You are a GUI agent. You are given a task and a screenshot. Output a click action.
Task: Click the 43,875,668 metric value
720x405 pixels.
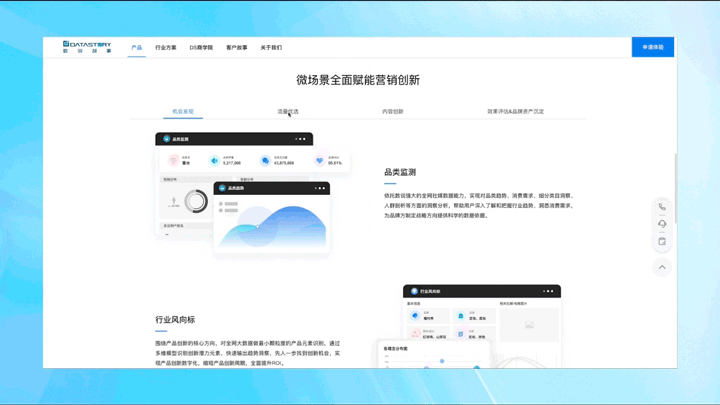click(x=284, y=163)
